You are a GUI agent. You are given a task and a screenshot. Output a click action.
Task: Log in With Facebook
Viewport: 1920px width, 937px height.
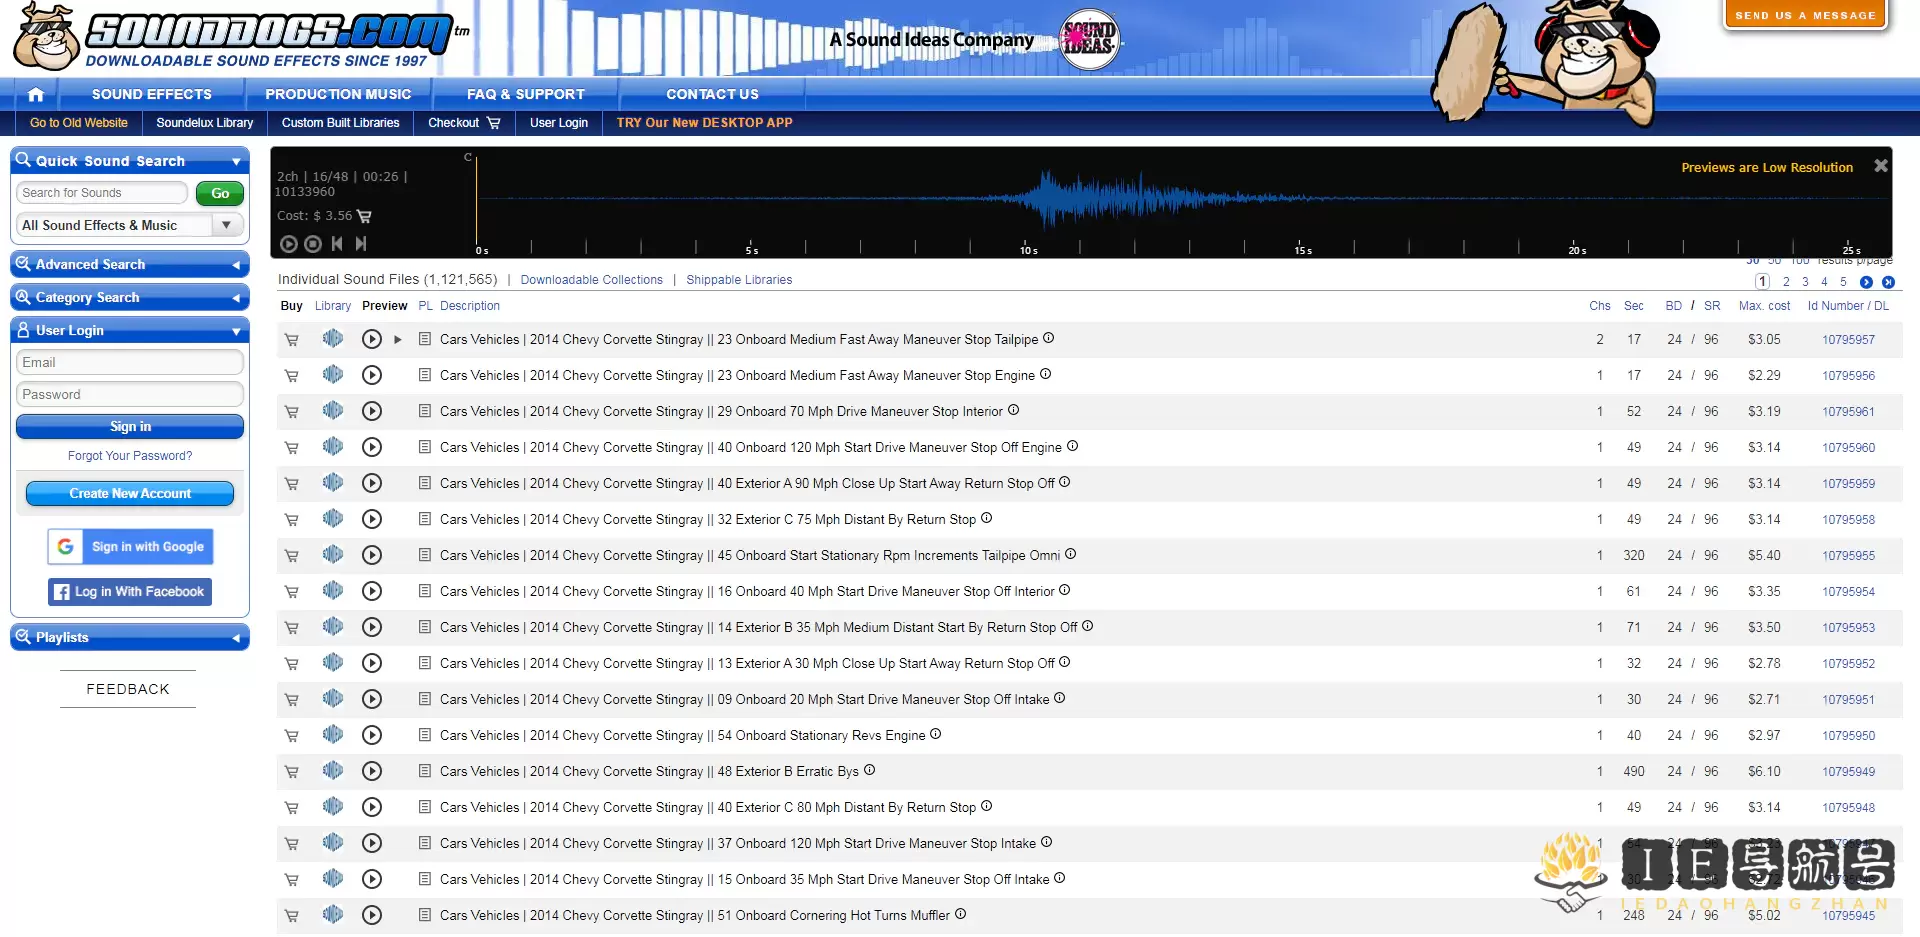click(130, 592)
